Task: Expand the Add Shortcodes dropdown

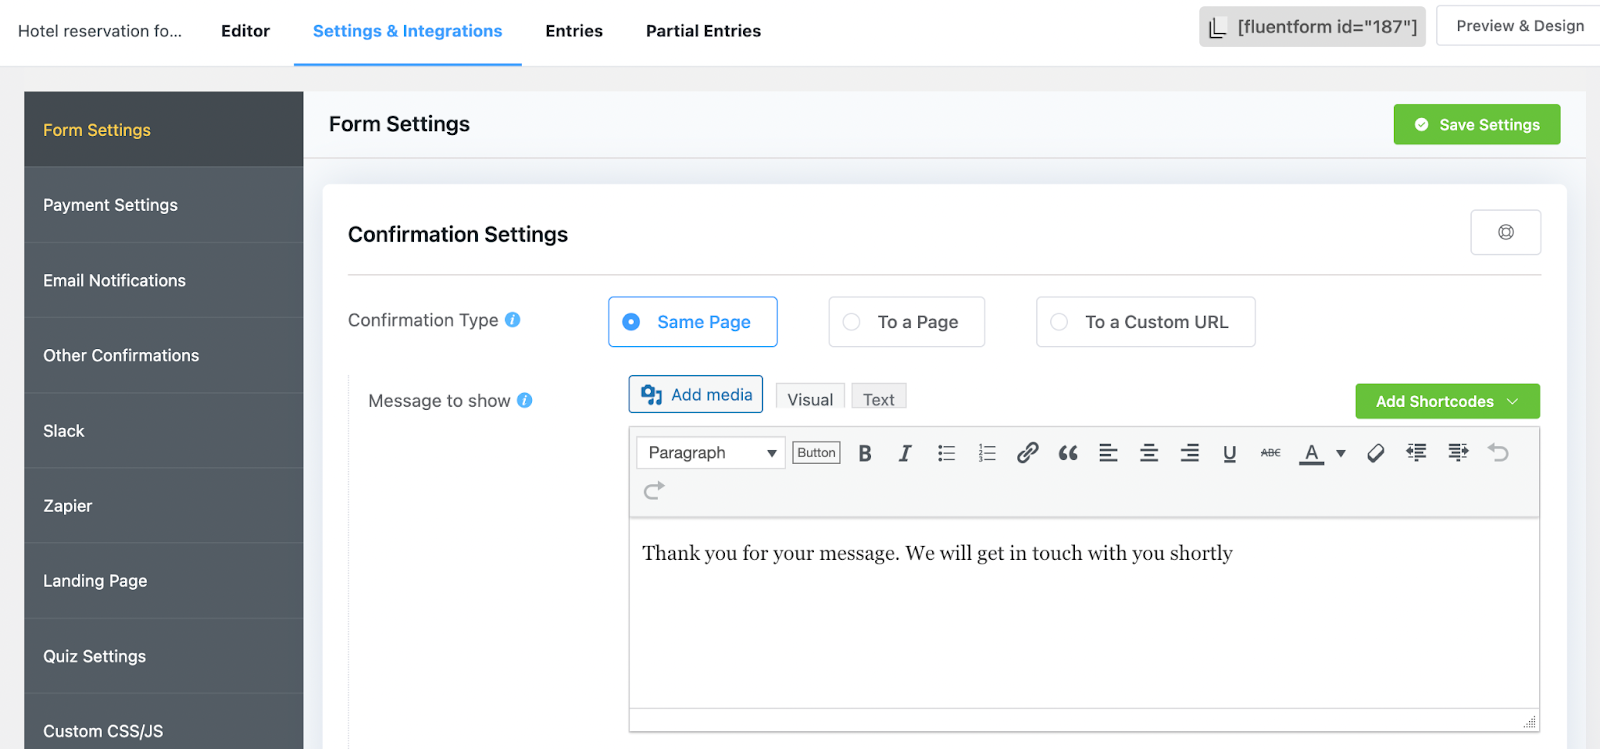Action: coord(1447,401)
